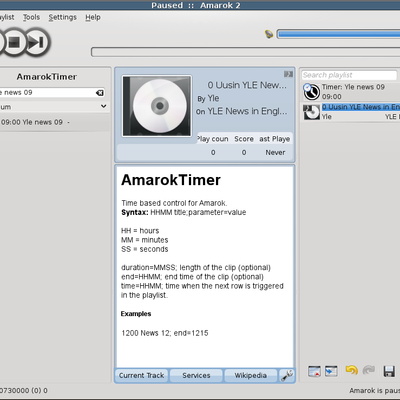Click the 'Syntax:' line in the applet
Viewport: 400px width, 400px height.
184,213
